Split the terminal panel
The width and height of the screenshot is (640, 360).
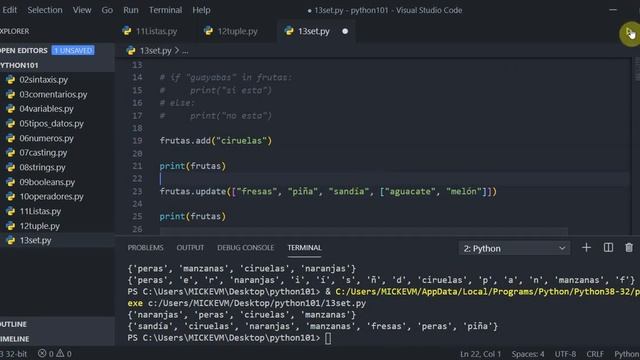608,248
